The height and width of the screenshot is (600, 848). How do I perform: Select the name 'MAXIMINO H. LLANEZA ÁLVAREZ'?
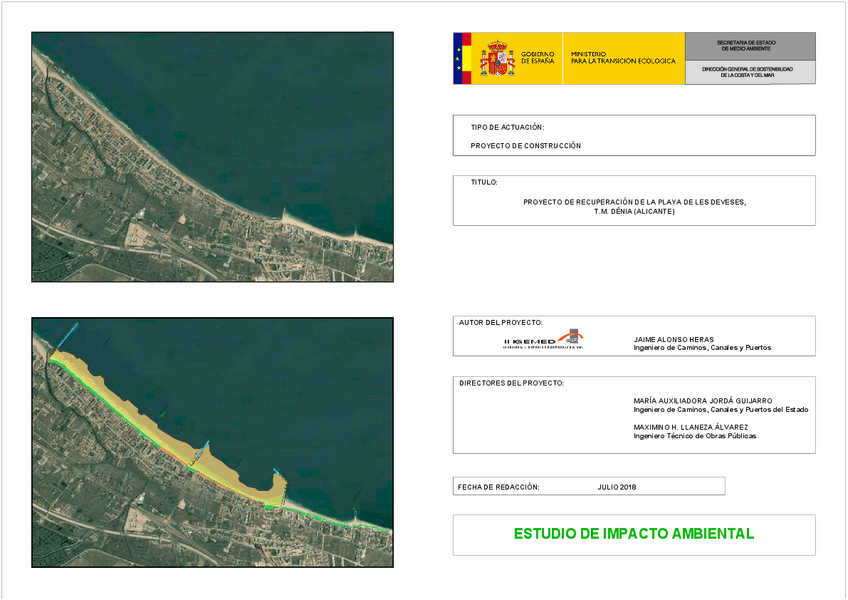691,427
